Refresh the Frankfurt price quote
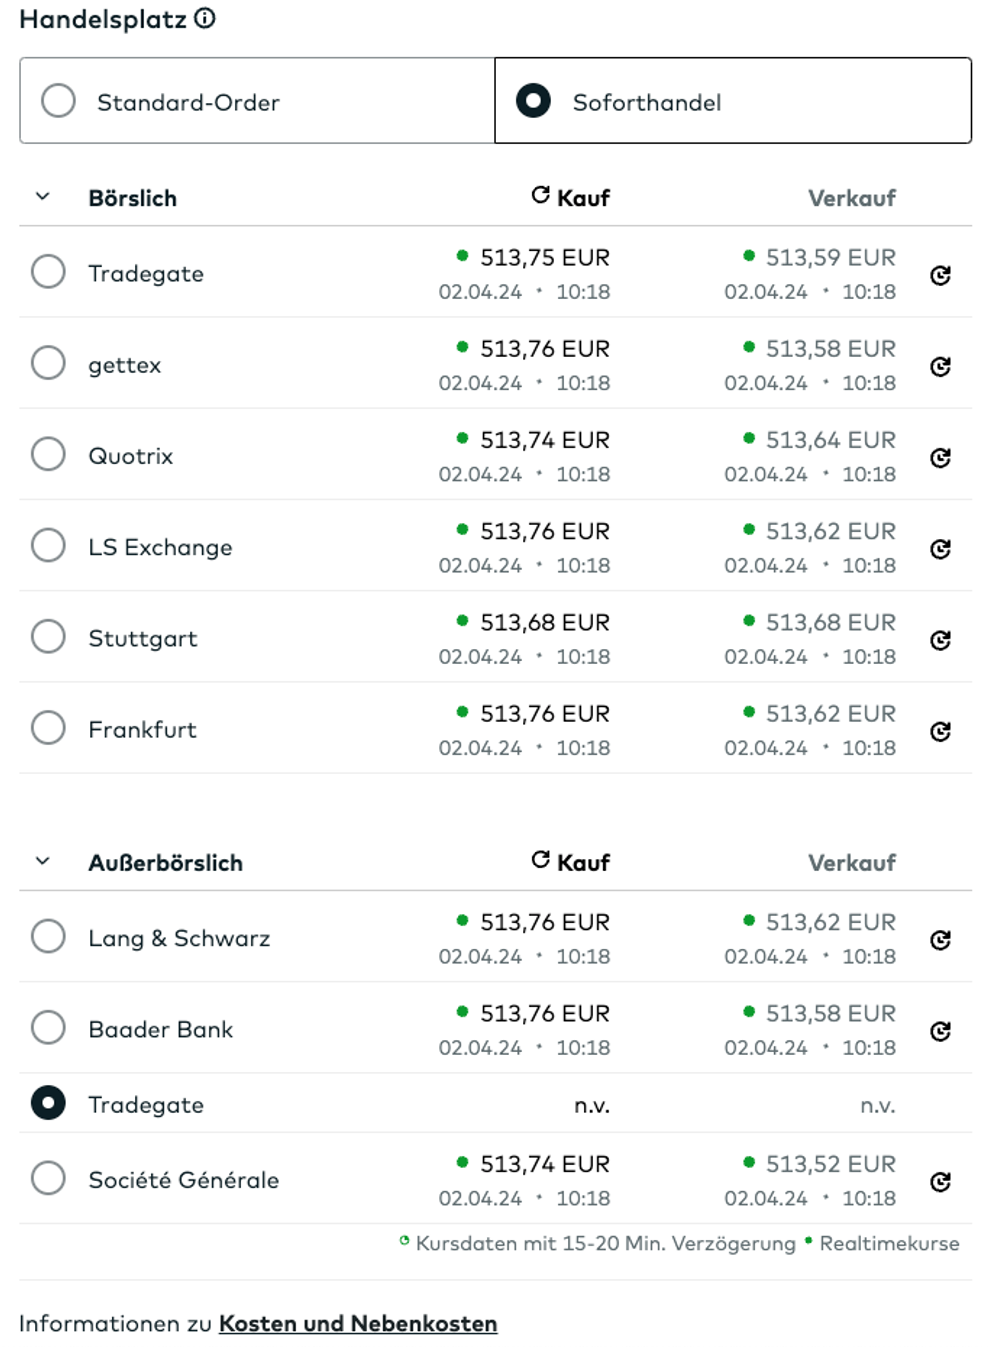Screen dimensions: 992x1347 tap(940, 731)
